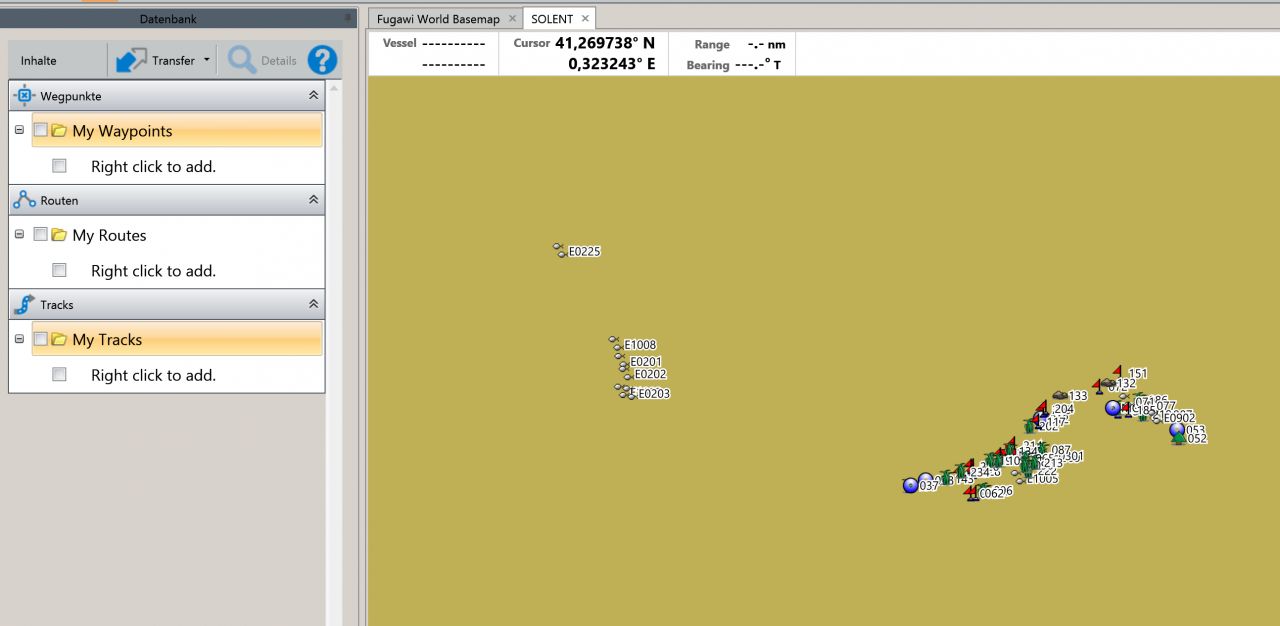Tick the My Waypoints checkbox
This screenshot has height=626, width=1280.
pos(41,130)
